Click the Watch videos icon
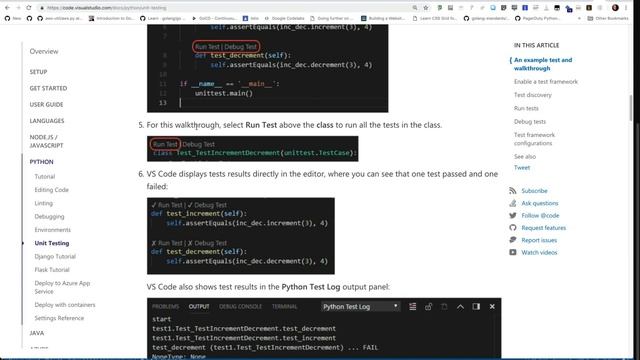The width and height of the screenshot is (640, 360). 513,252
